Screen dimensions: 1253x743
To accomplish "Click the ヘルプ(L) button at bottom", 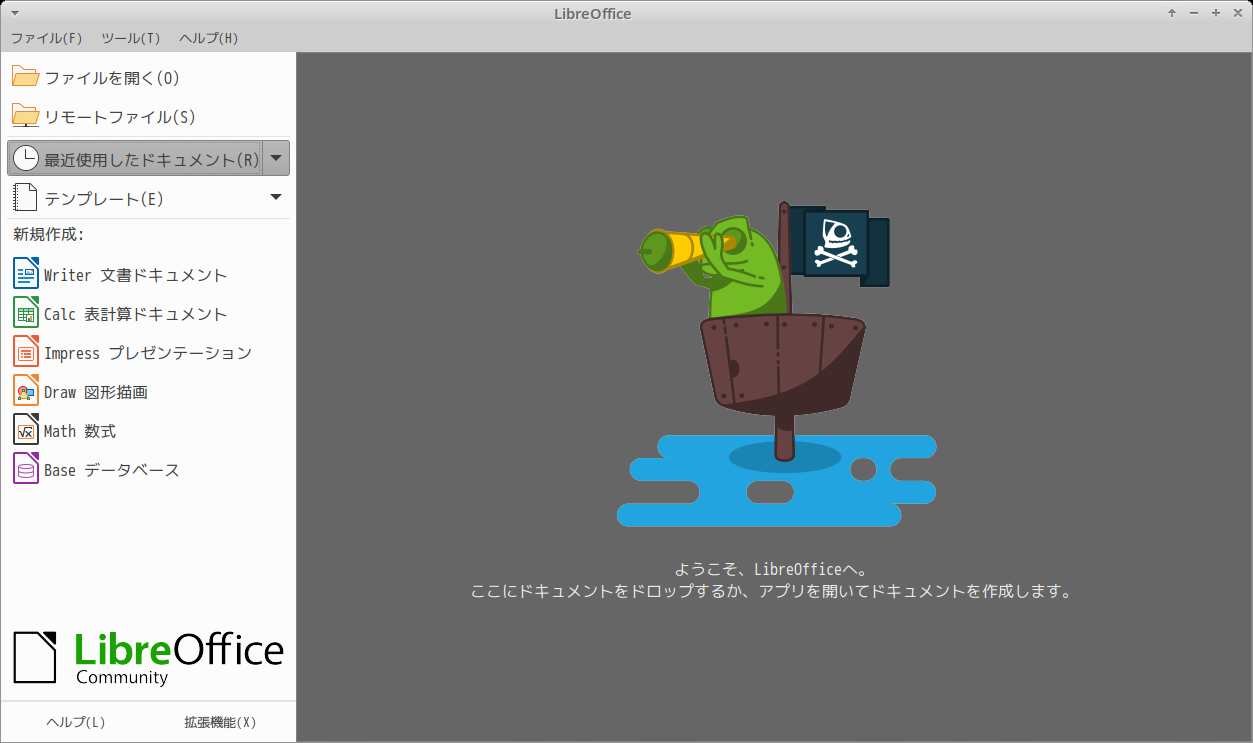I will click(x=76, y=722).
